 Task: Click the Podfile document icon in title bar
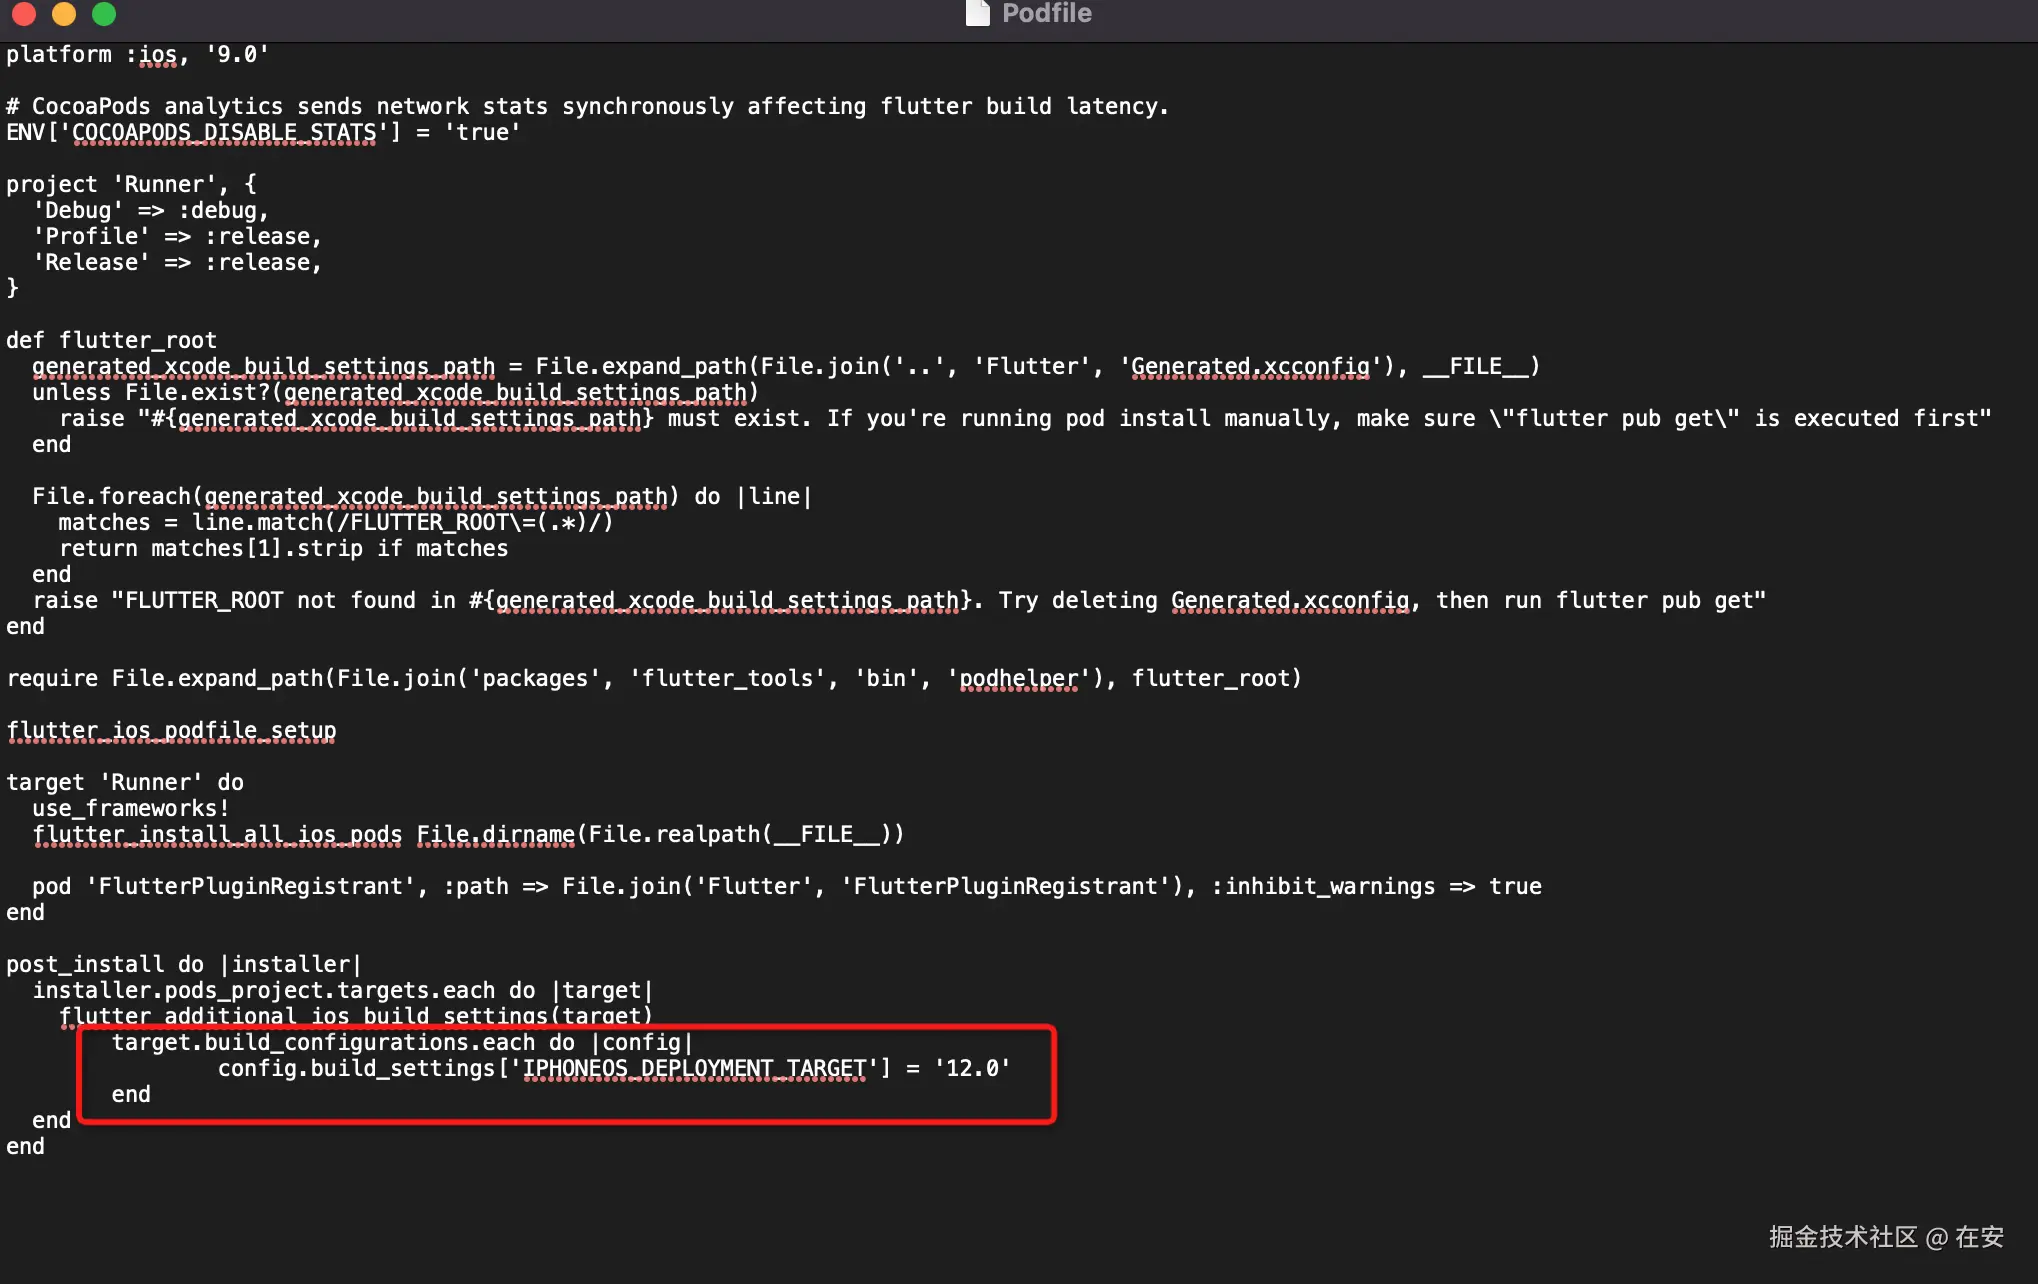[977, 13]
